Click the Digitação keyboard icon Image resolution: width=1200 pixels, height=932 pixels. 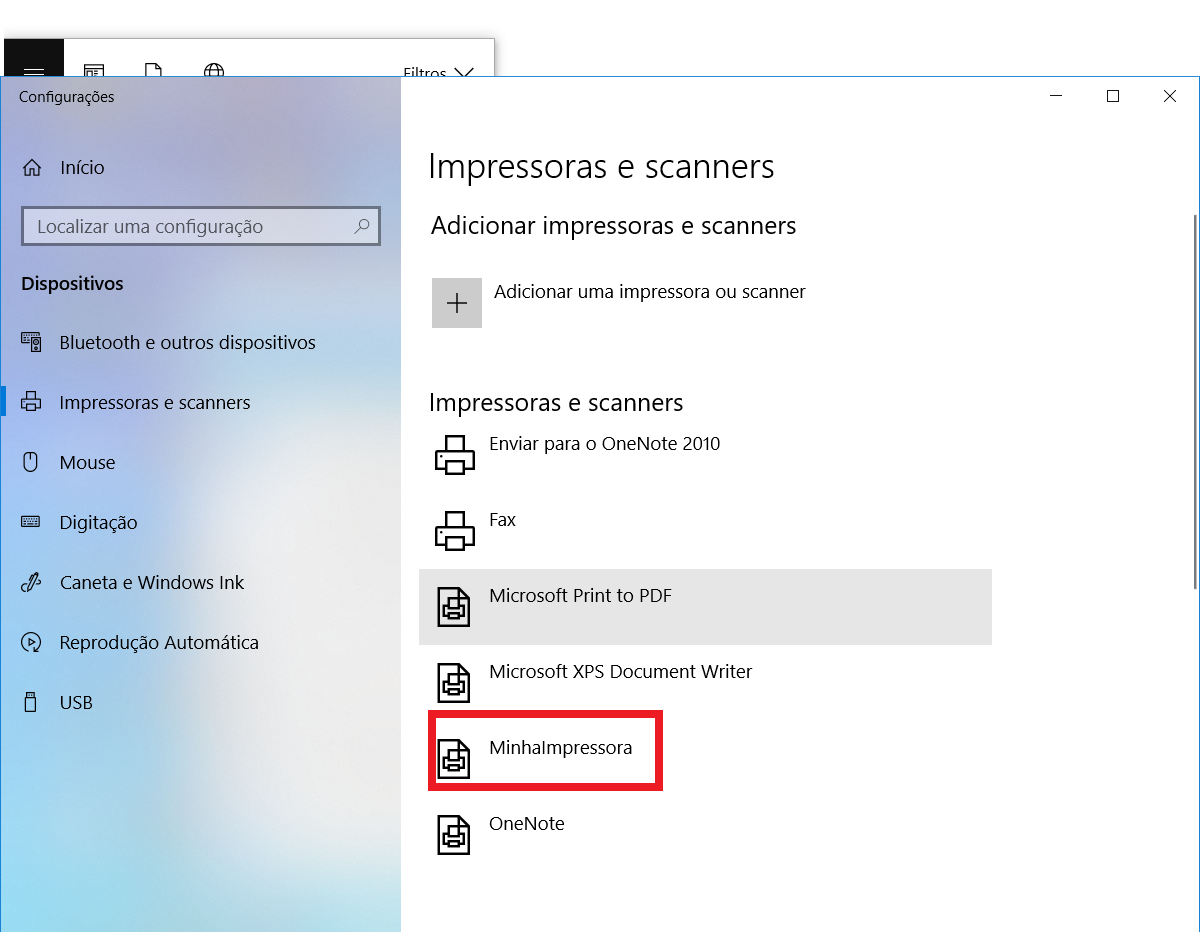[x=31, y=522]
